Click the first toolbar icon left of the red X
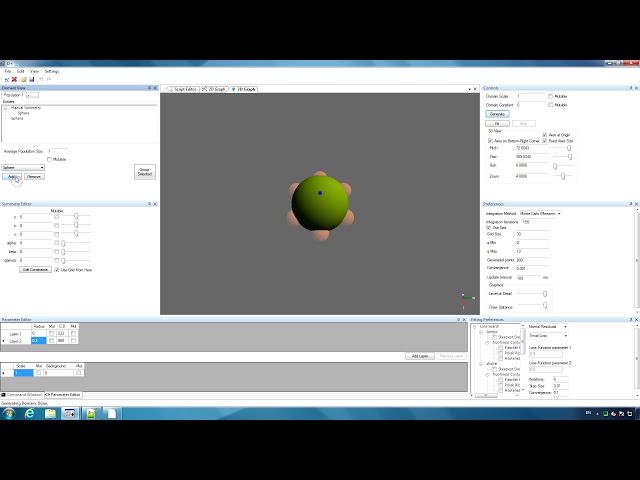 point(7,79)
